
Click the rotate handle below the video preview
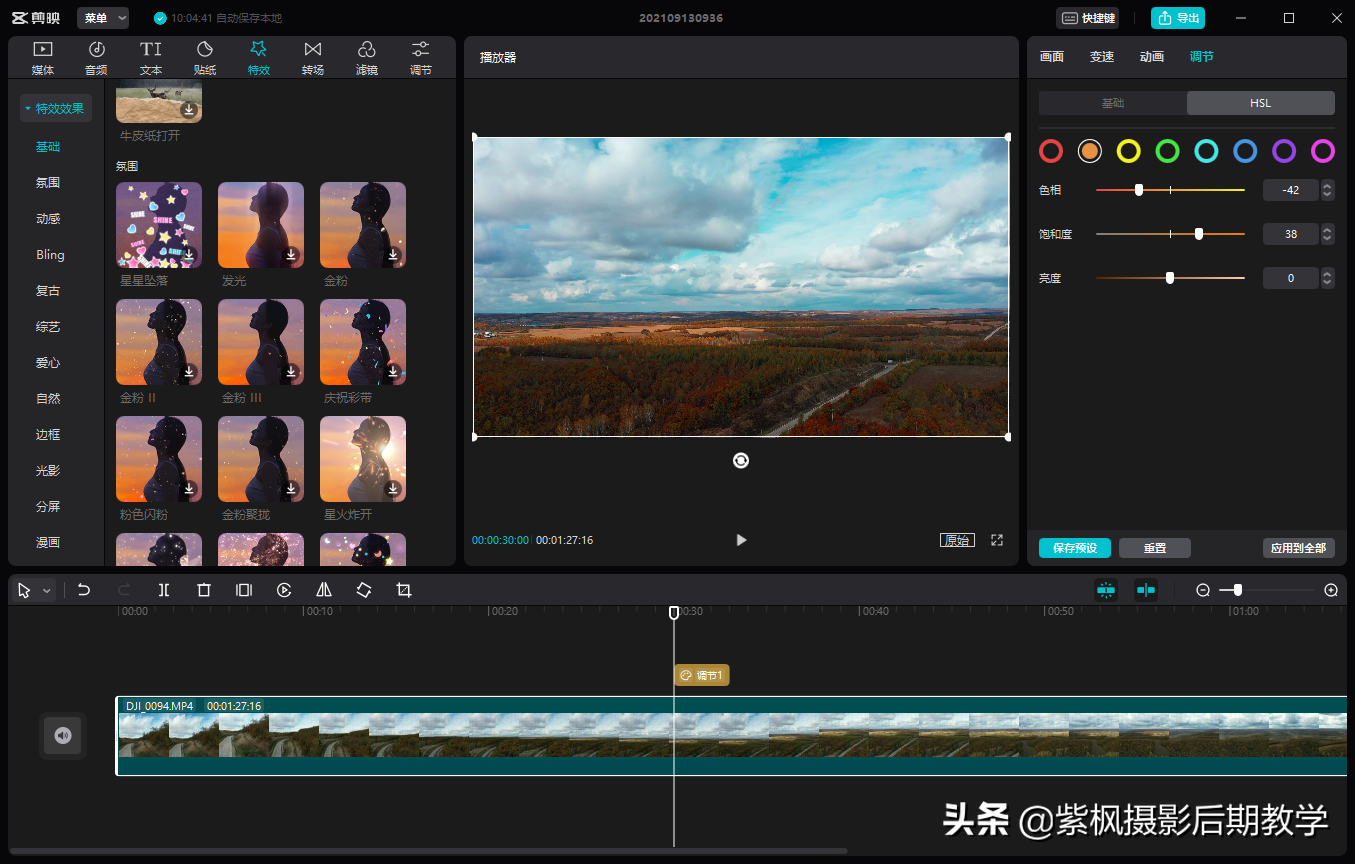741,460
